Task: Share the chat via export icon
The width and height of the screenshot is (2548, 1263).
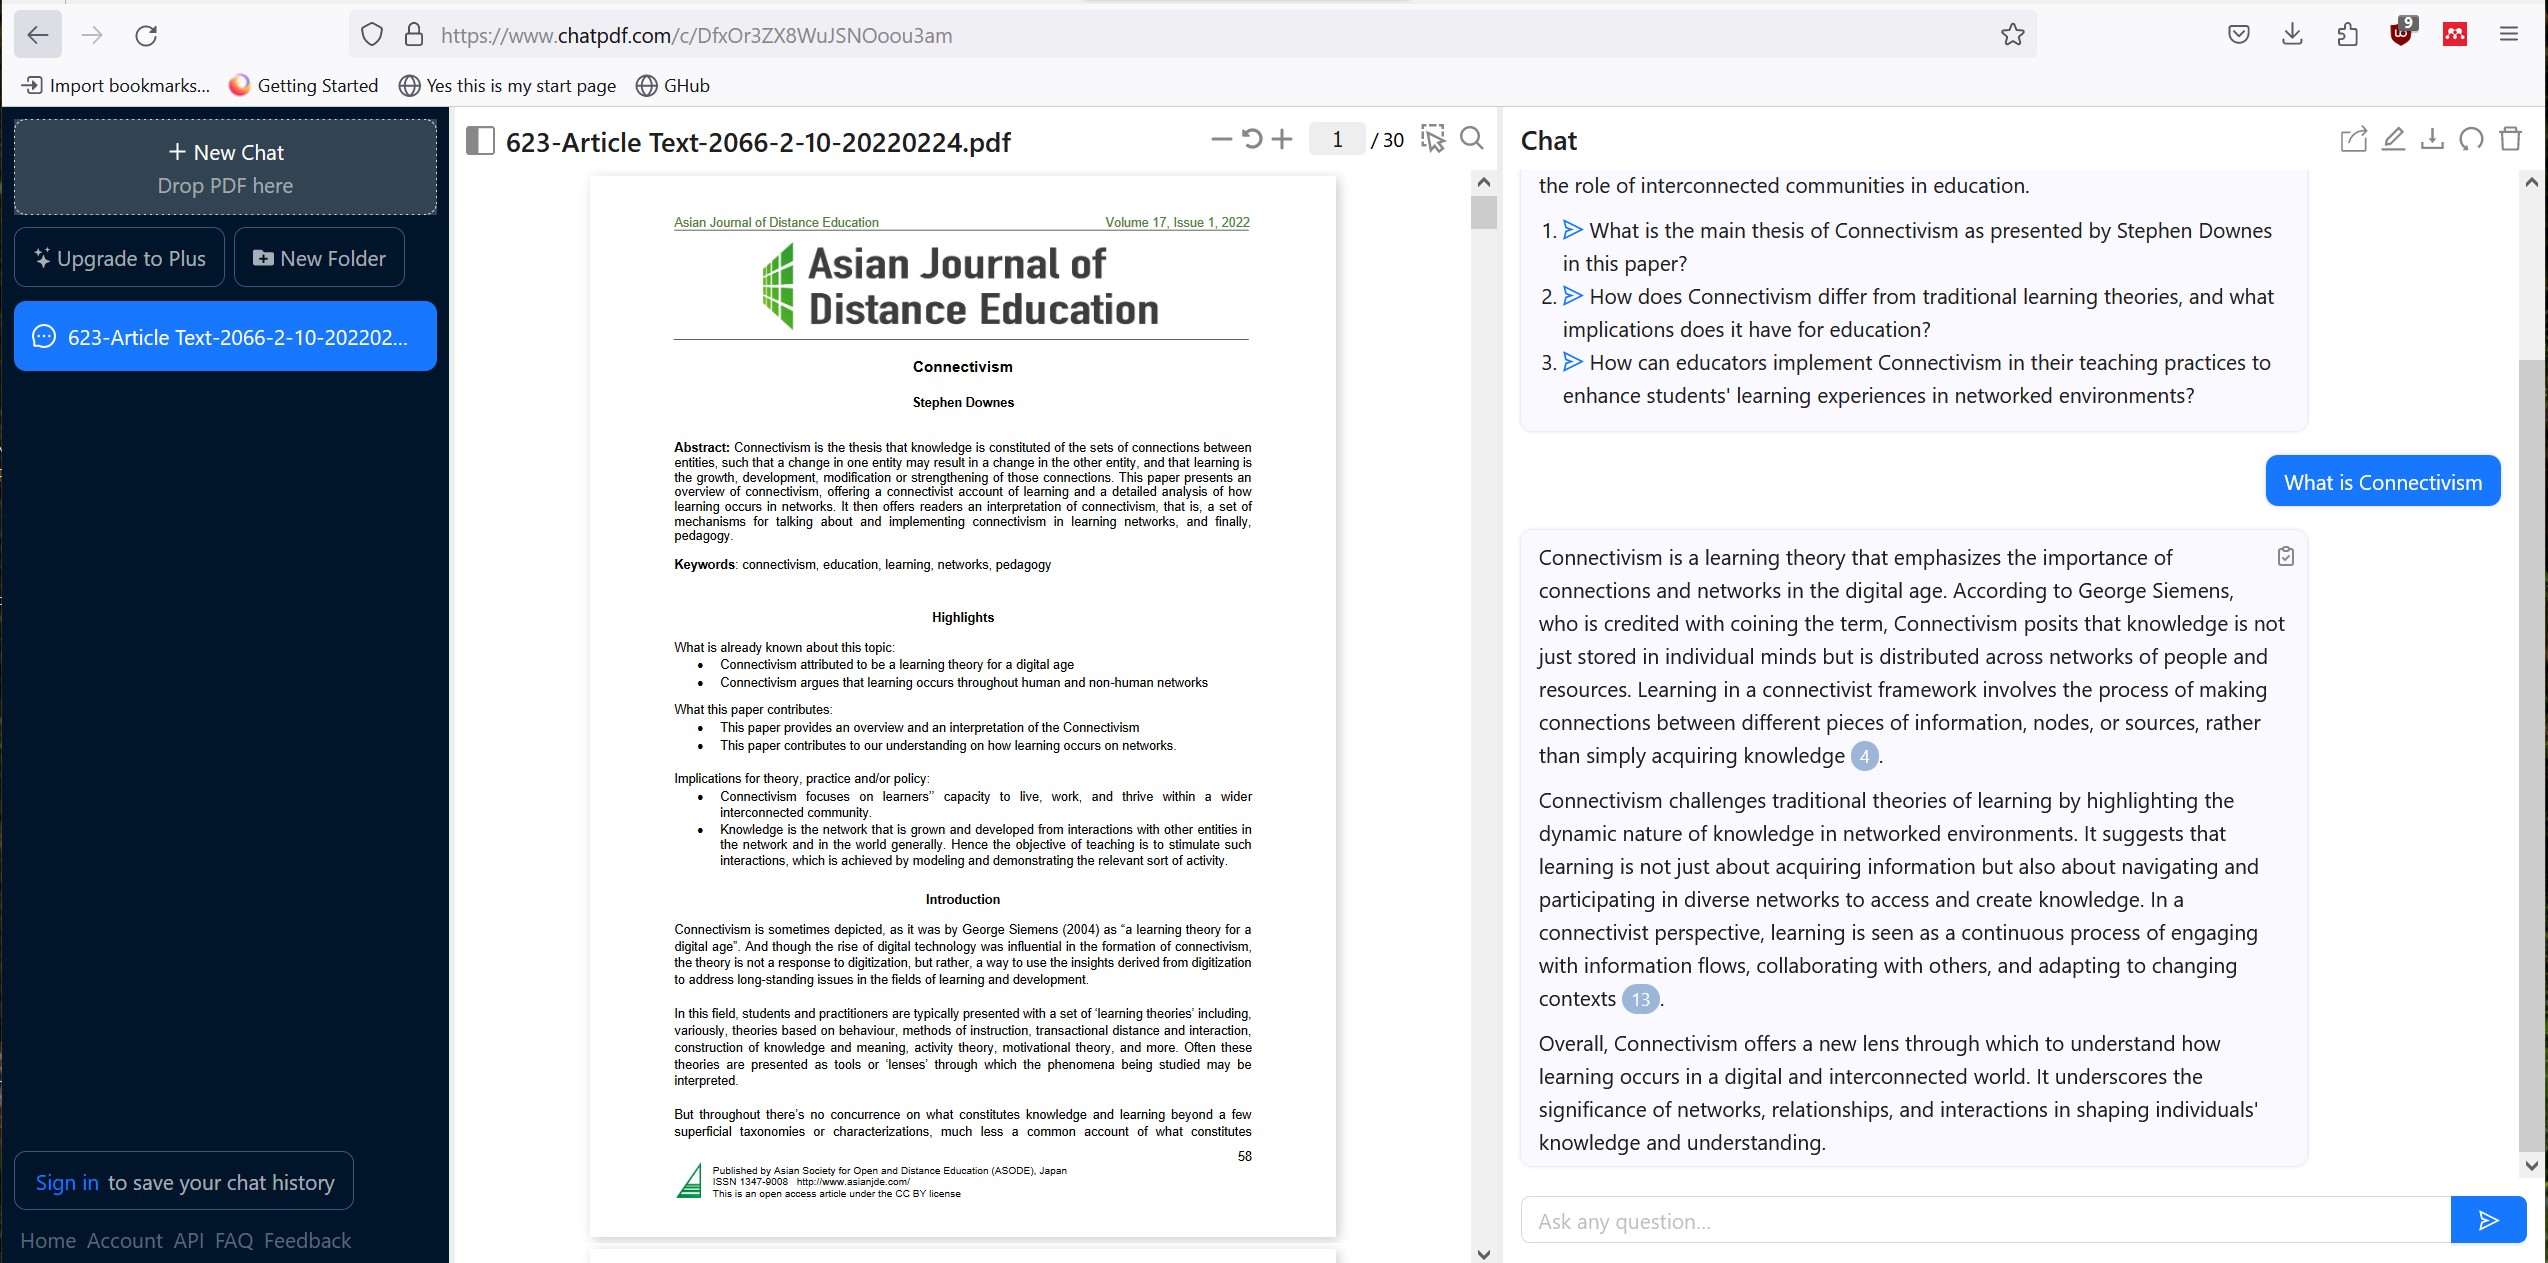Action: (2354, 139)
